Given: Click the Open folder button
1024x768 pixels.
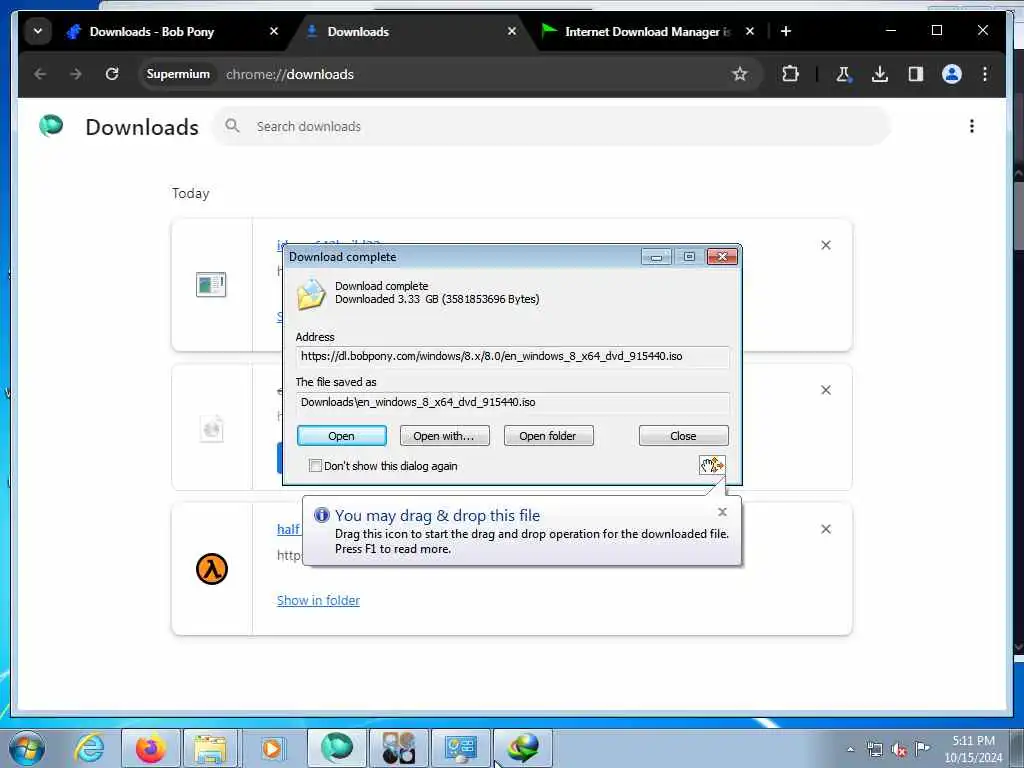Looking at the screenshot, I should coord(549,436).
